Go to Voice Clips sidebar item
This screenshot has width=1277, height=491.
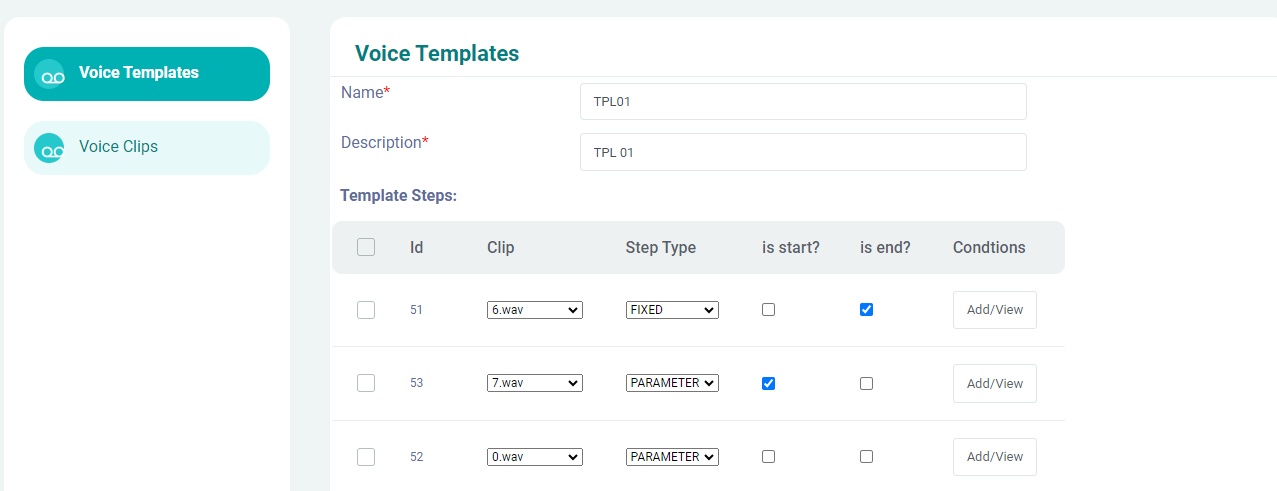tap(147, 147)
